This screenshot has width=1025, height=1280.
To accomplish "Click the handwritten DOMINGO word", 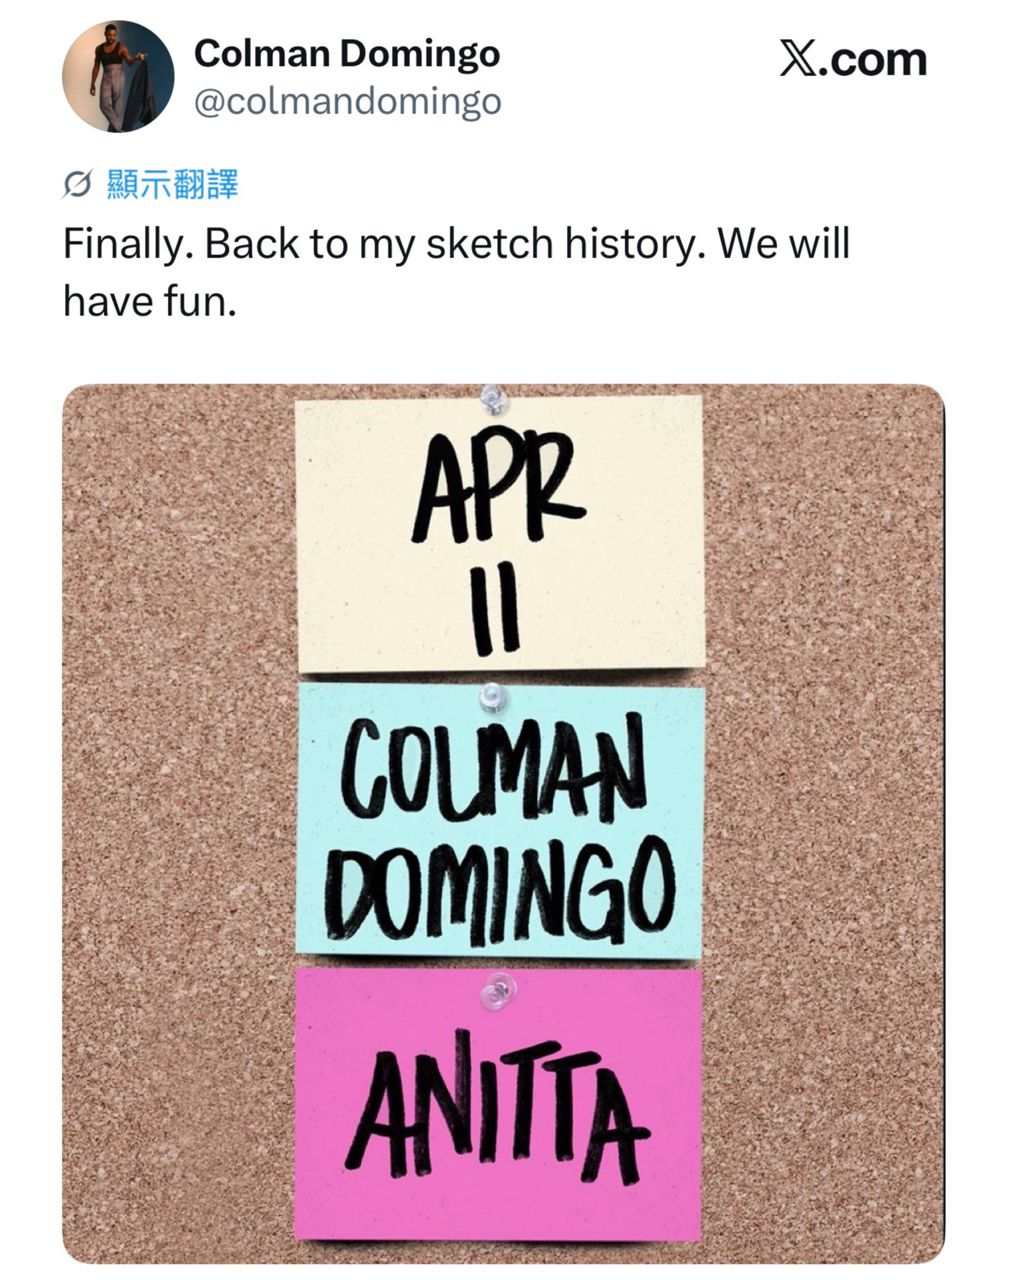I will [497, 890].
